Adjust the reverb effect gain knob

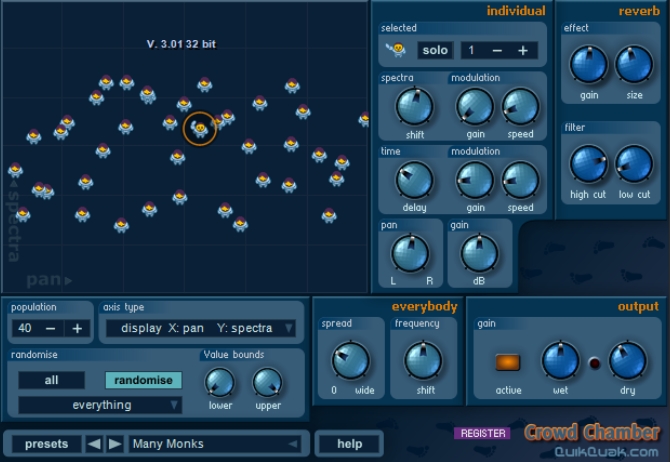click(589, 64)
